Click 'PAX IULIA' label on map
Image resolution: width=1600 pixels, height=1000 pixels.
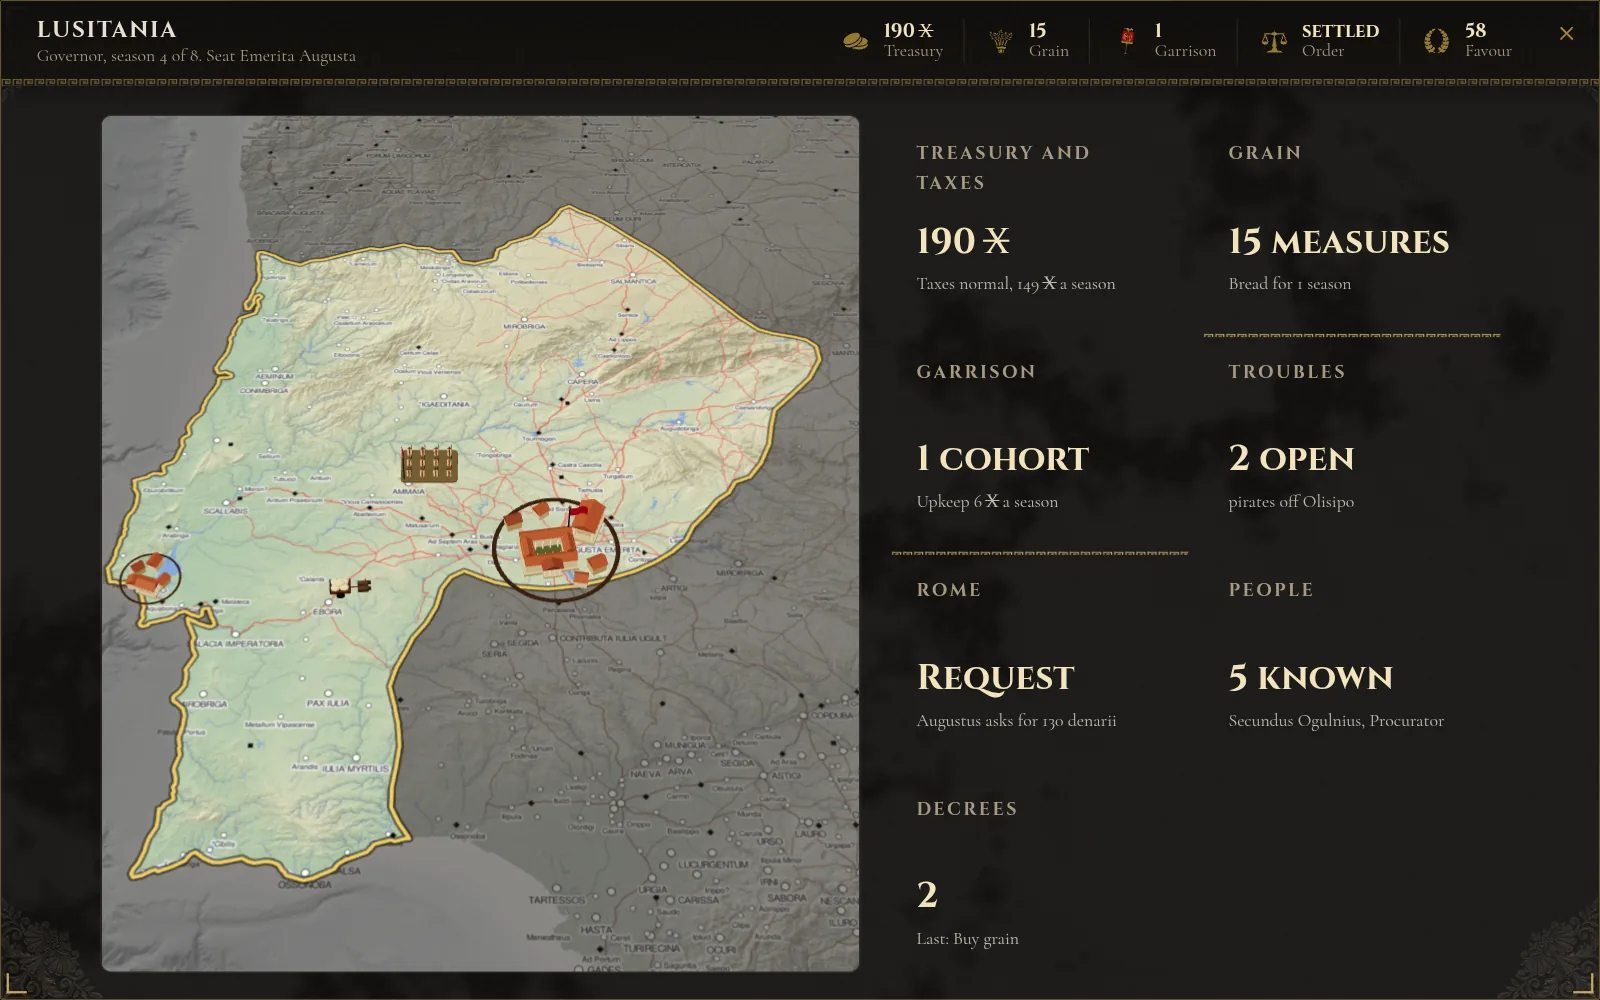tap(328, 703)
